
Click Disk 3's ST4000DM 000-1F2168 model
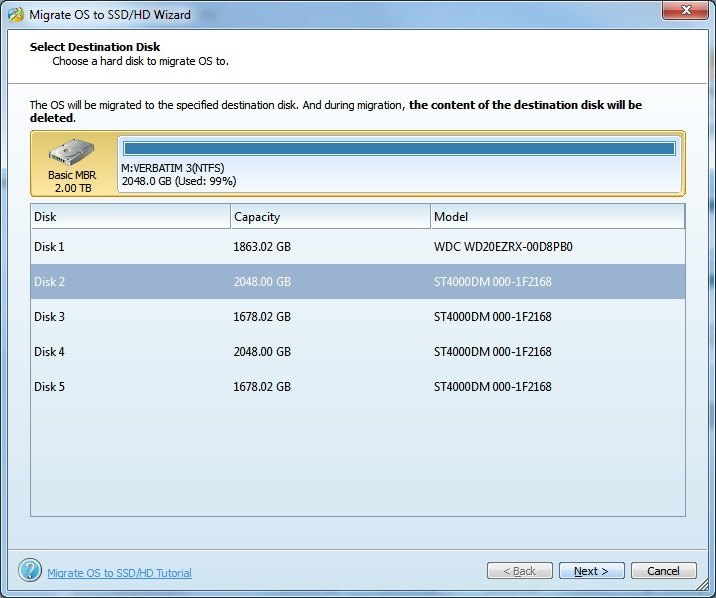pos(493,317)
